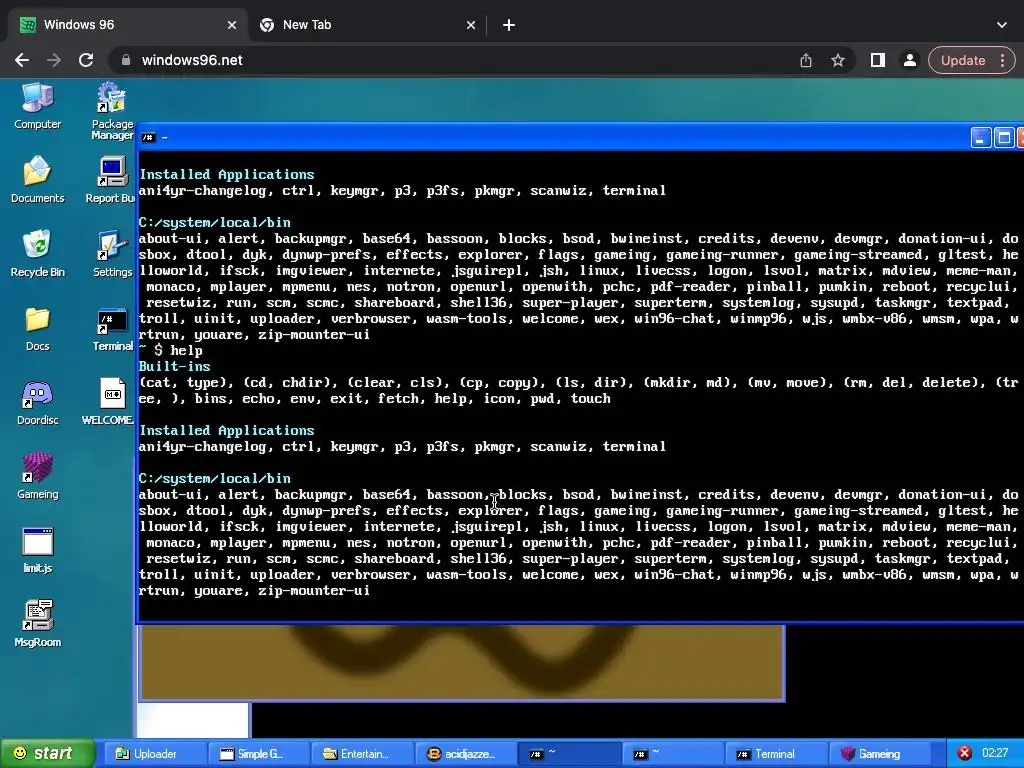Open the start menu
The width and height of the screenshot is (1024, 768).
coord(46,754)
